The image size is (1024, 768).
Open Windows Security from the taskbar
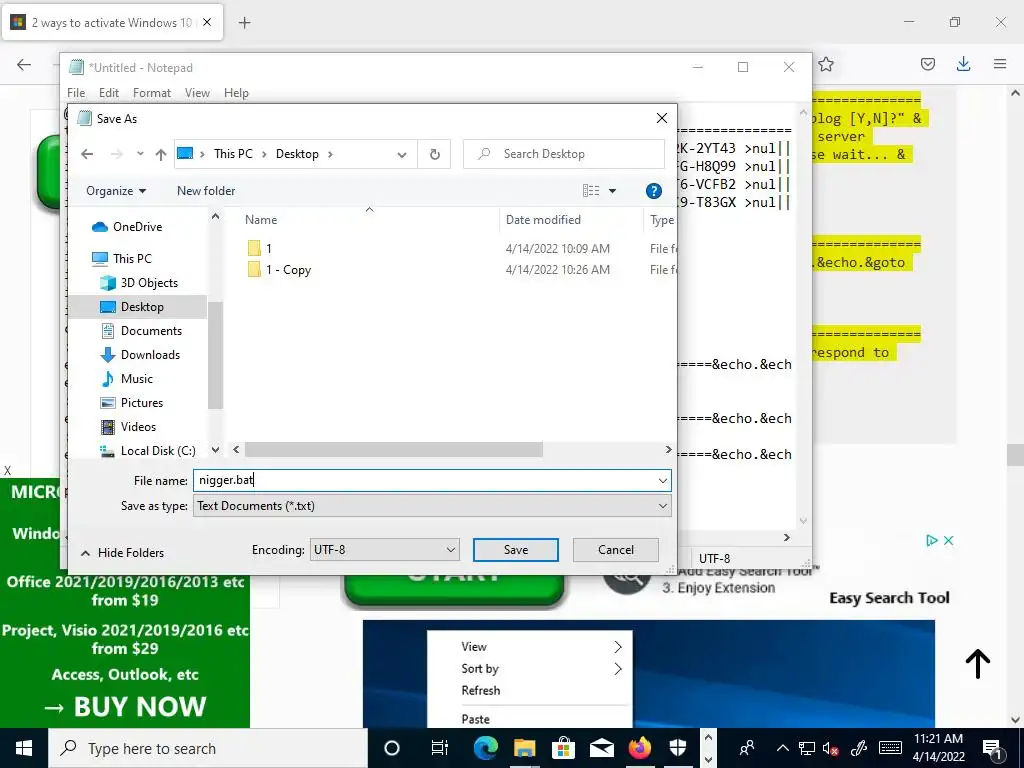click(x=679, y=748)
